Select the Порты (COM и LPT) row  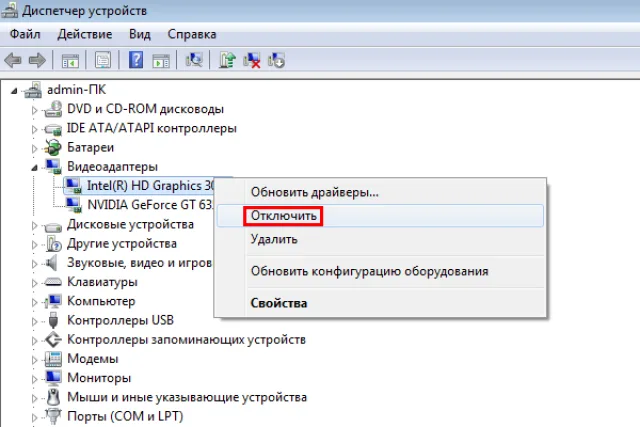click(x=125, y=416)
